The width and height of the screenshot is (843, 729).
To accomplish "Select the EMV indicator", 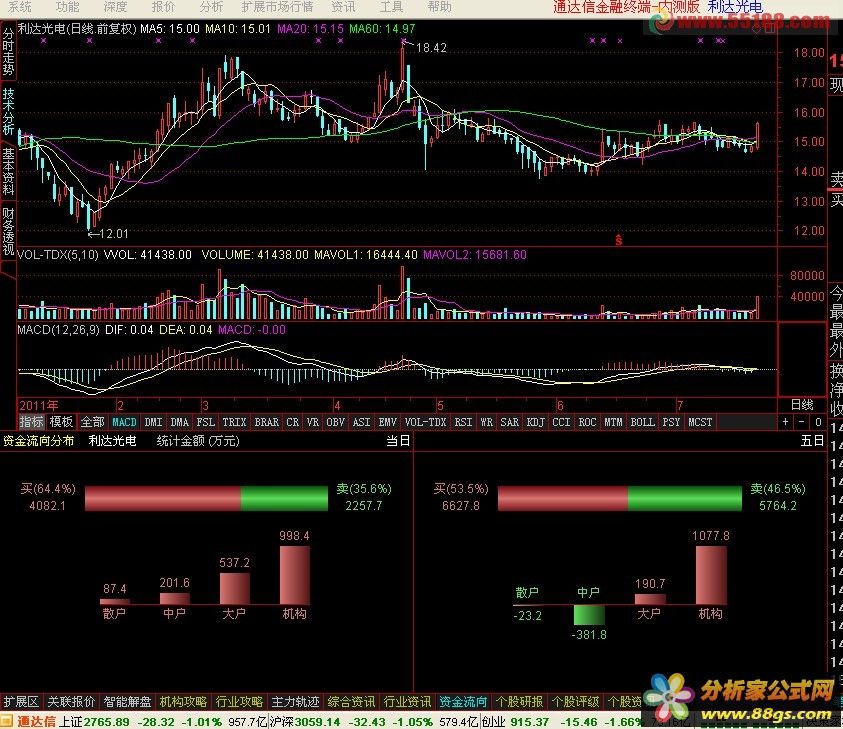I will tap(388, 422).
